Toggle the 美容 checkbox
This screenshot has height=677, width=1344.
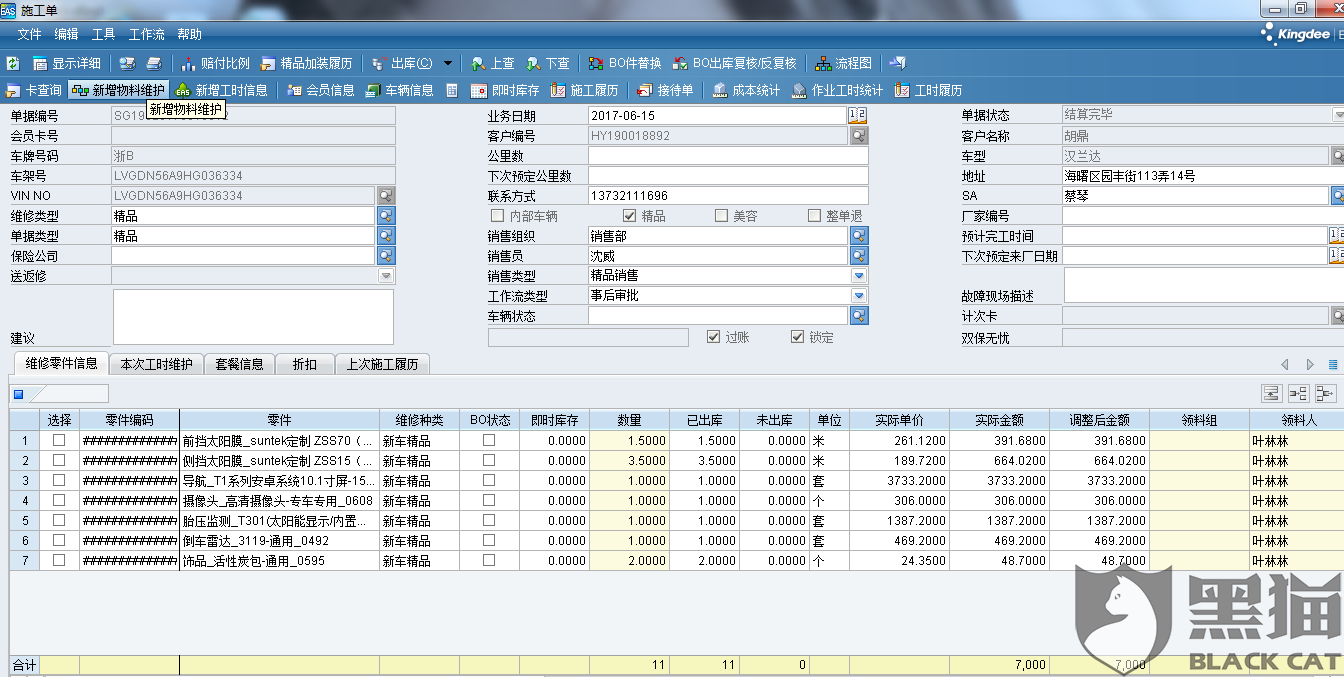click(721, 216)
